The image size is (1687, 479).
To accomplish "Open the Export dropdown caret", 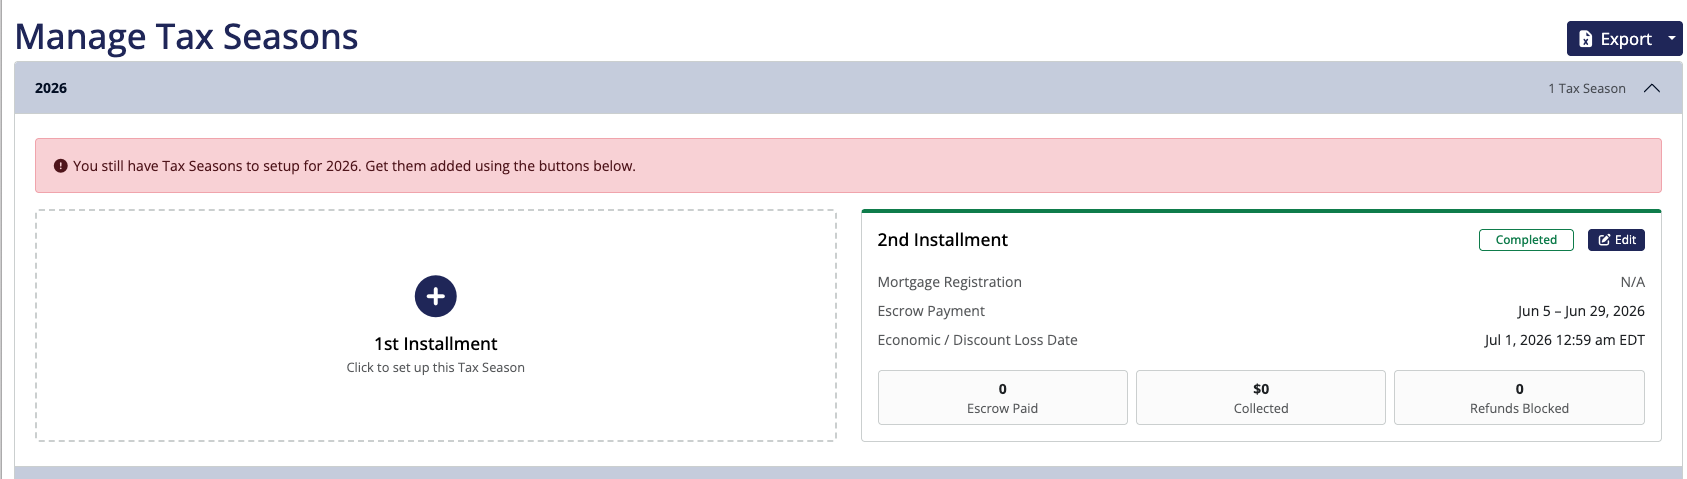I will pos(1671,39).
